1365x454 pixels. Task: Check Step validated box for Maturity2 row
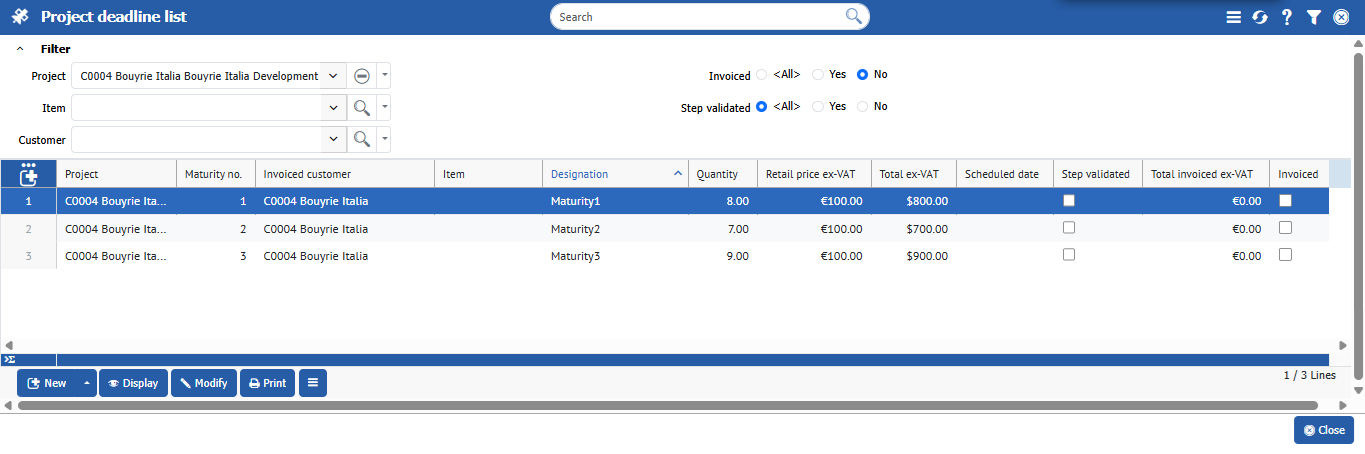click(1069, 228)
